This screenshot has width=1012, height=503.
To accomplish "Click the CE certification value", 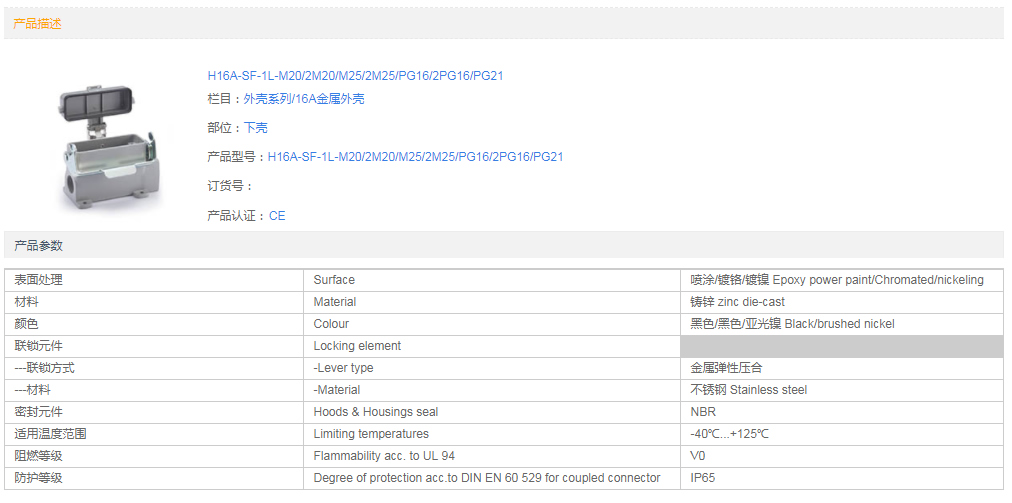I will tap(277, 216).
